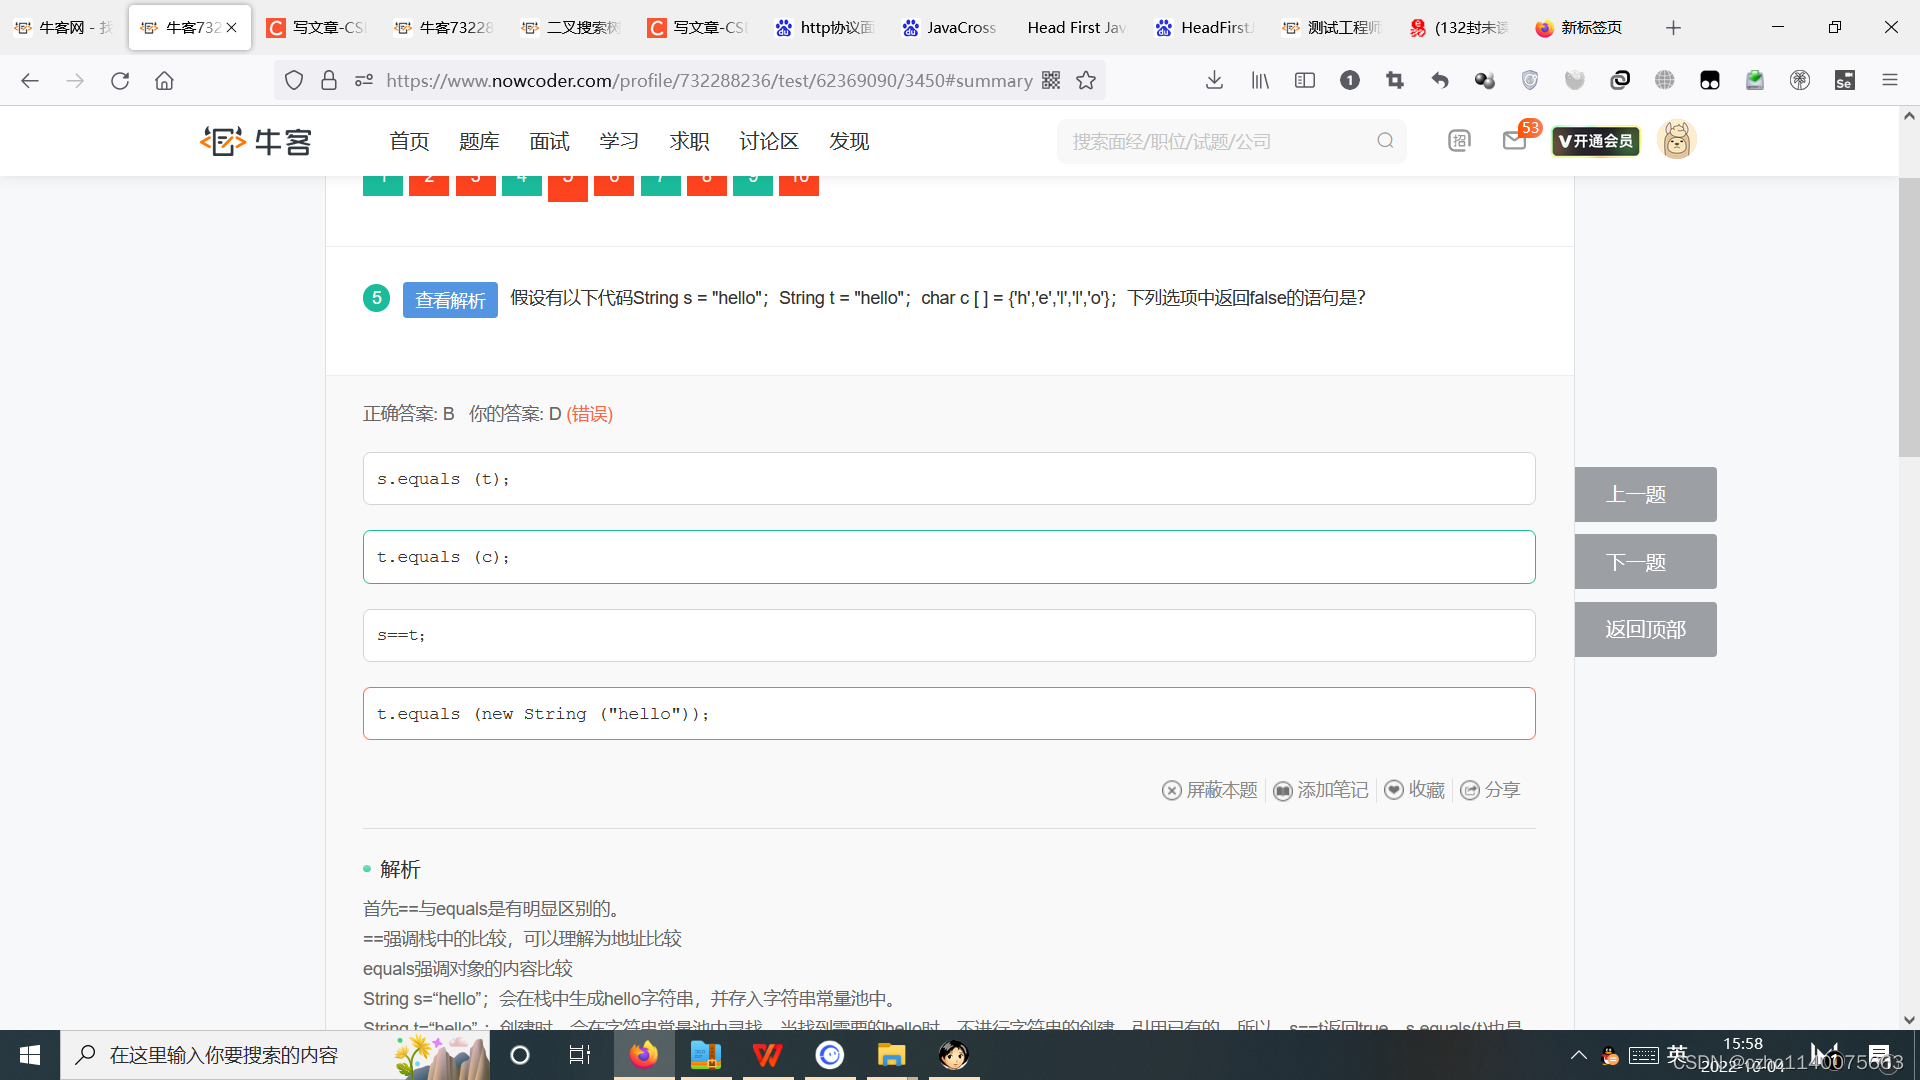Open the Firefox taskbar icon

click(644, 1055)
